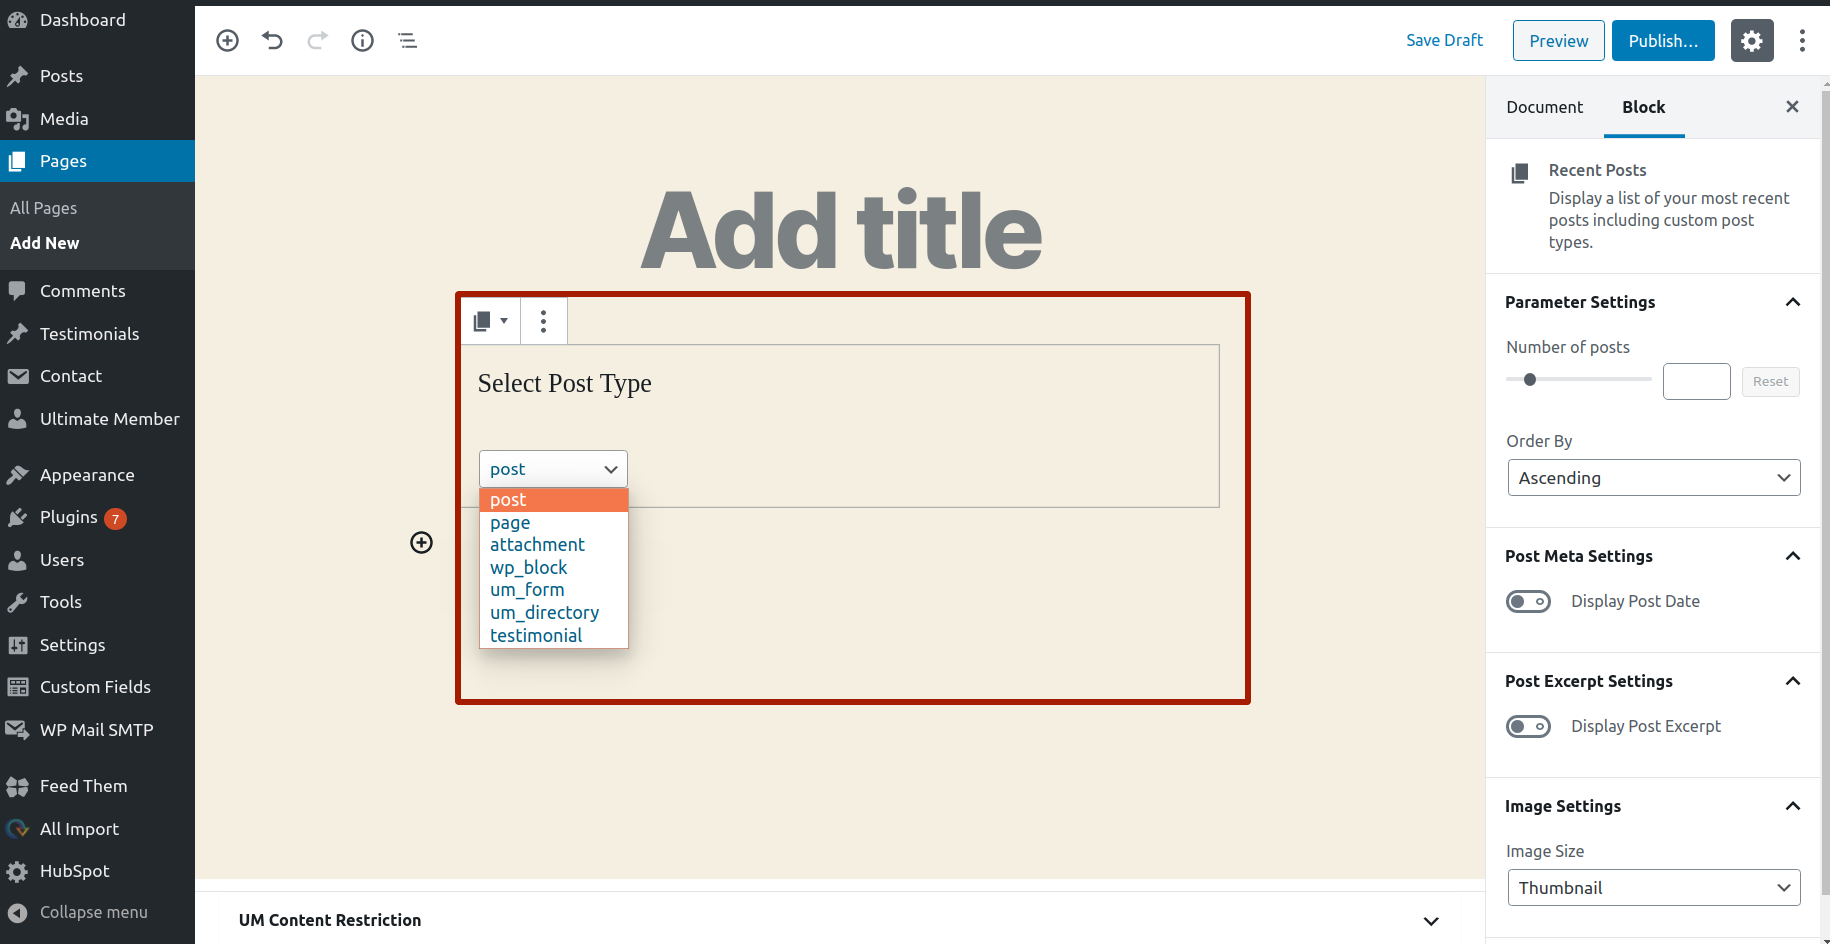Open the Image Size Thumbnail dropdown
Screen dimensions: 1830x944
coord(1654,888)
